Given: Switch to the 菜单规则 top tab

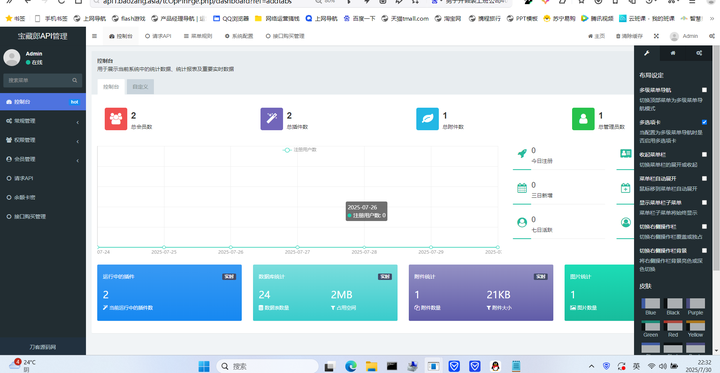Looking at the screenshot, I should click(198, 36).
